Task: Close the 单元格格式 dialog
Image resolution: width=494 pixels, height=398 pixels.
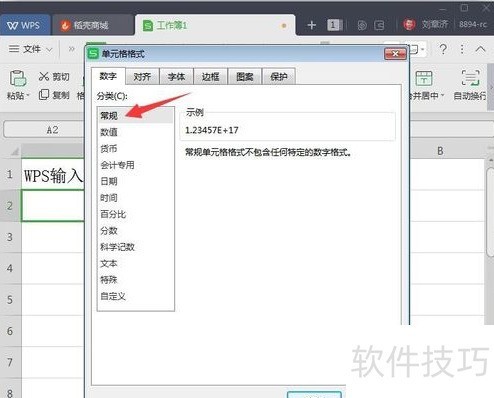Action: [395, 54]
